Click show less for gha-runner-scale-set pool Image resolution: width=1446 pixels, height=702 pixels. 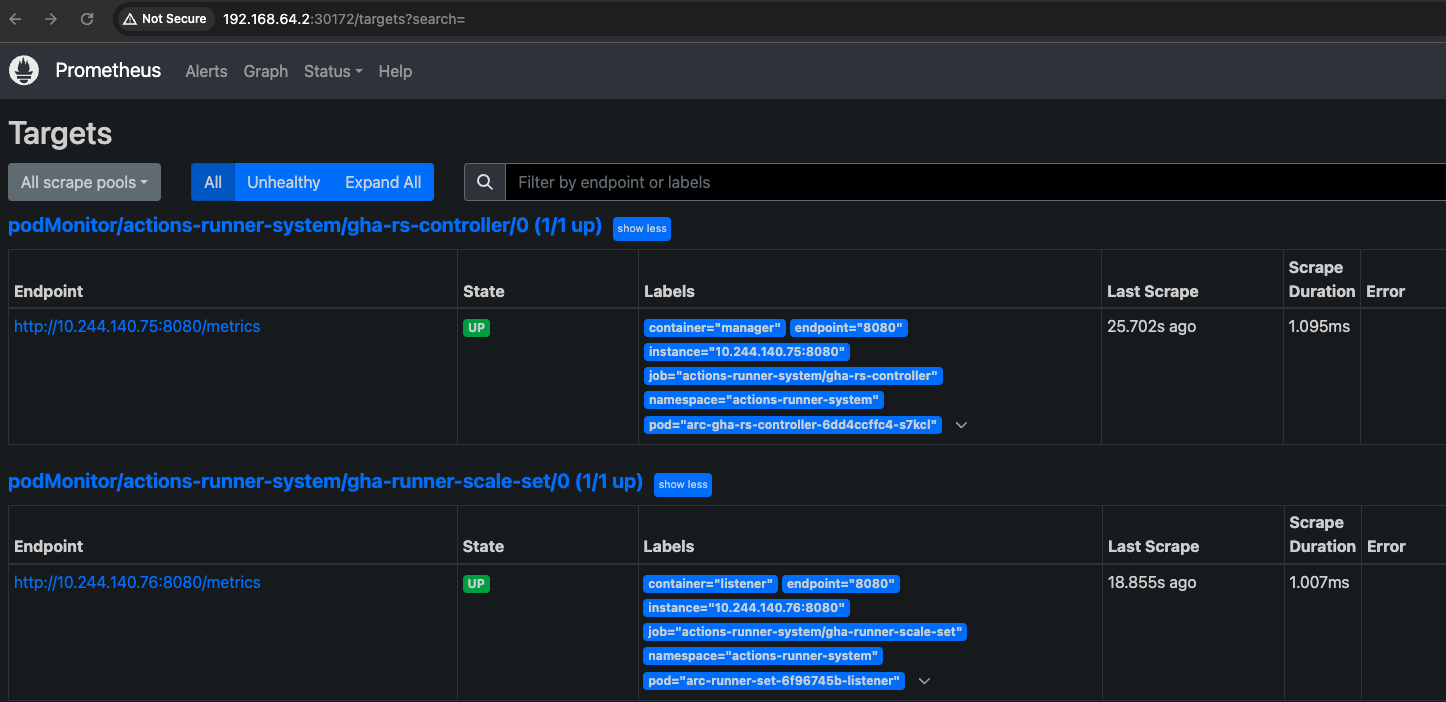point(683,485)
